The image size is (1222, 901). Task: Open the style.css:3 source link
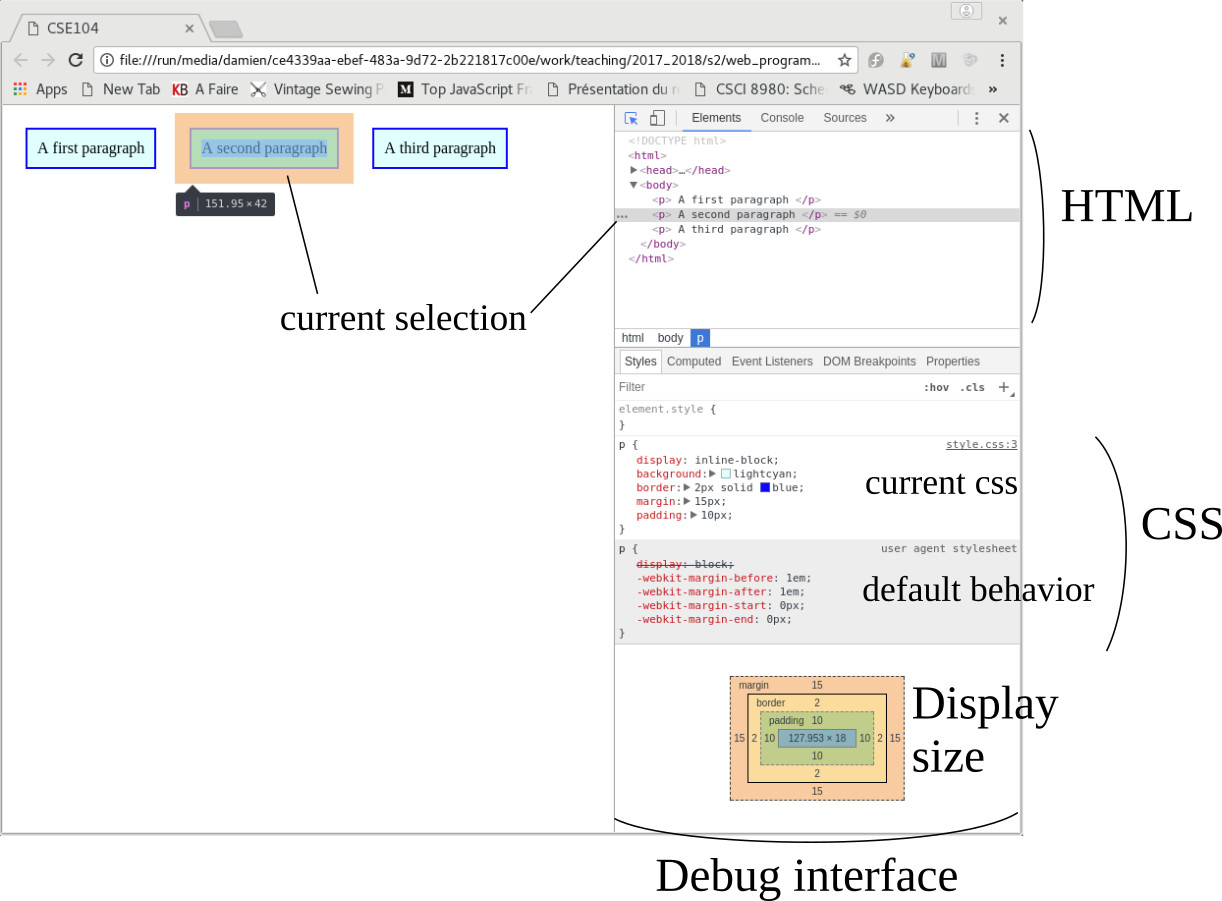point(982,445)
